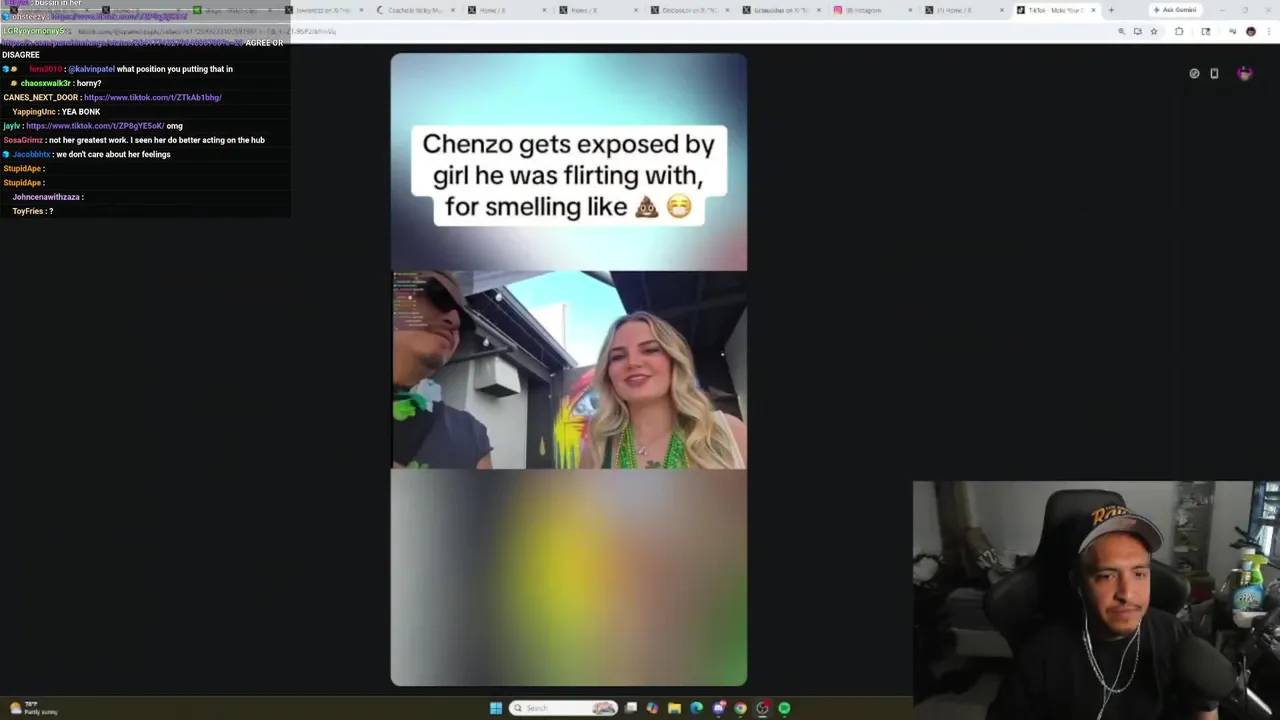Click the taskbar Search box
Viewport: 1280px width, 720px height.
[x=563, y=708]
